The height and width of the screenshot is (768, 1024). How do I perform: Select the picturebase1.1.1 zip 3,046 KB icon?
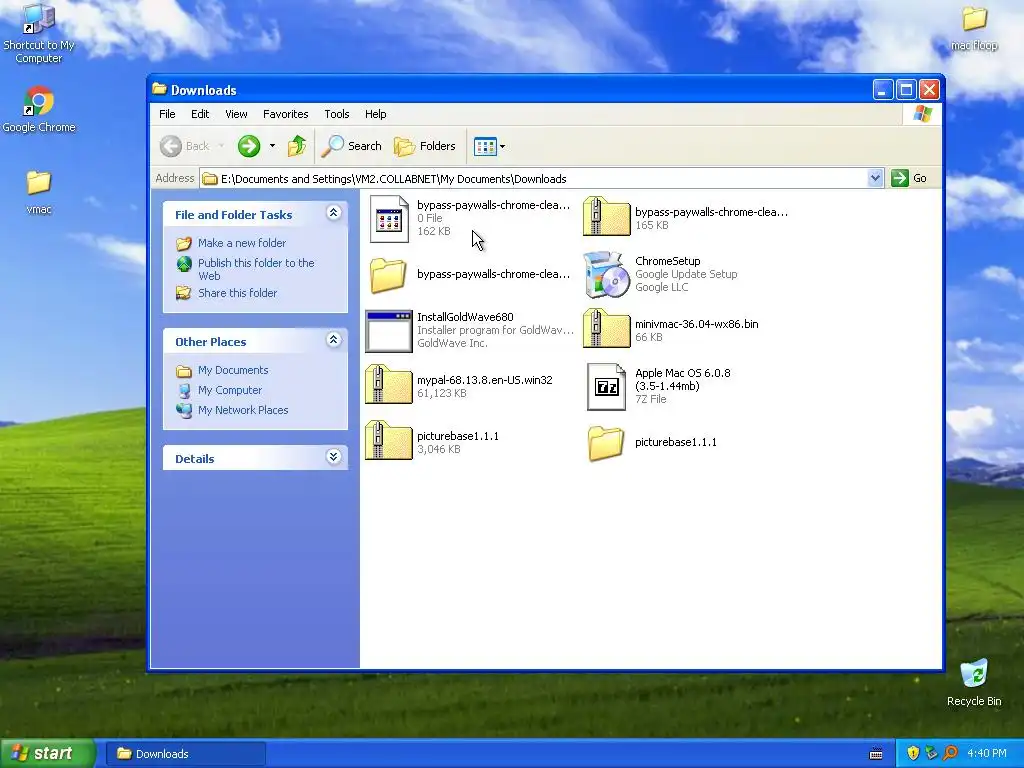(389, 441)
